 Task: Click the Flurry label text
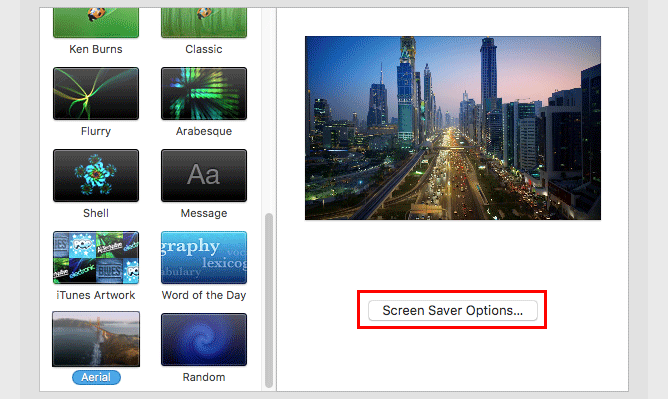click(96, 131)
